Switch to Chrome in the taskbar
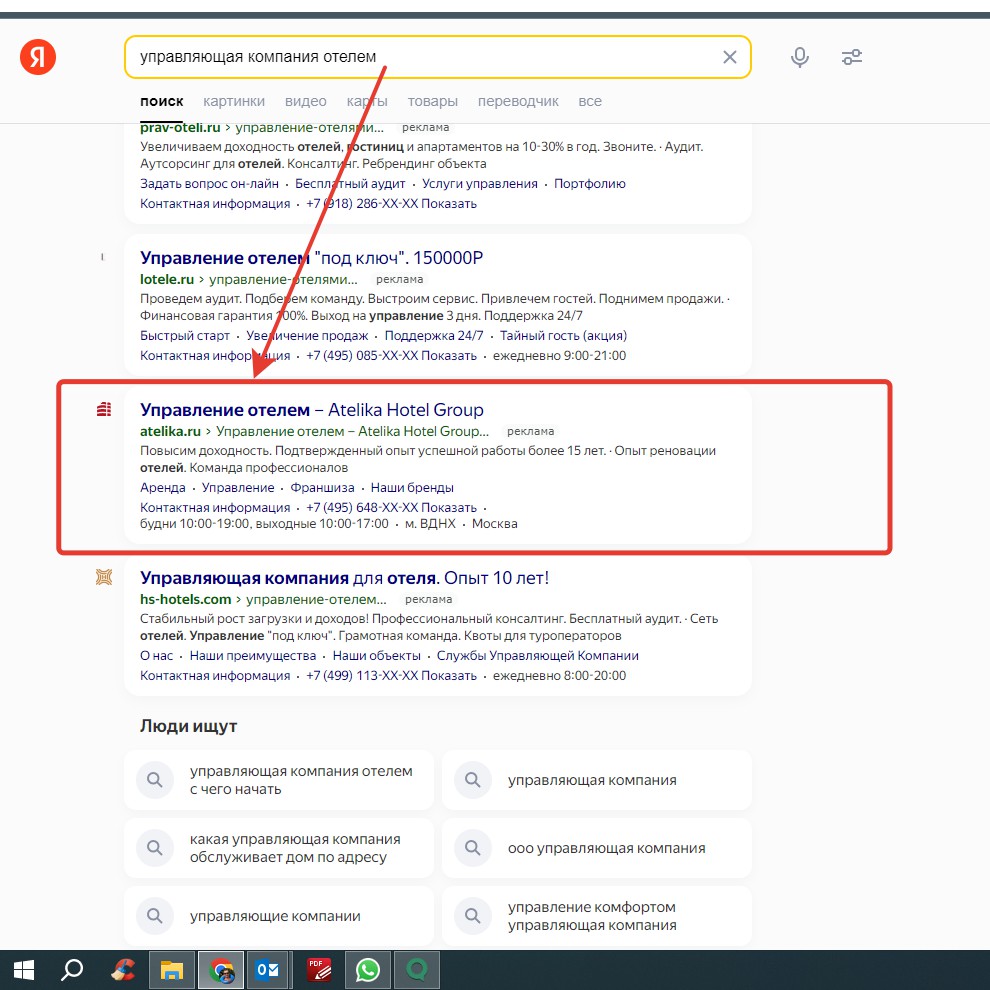The image size is (990, 990). [x=221, y=970]
